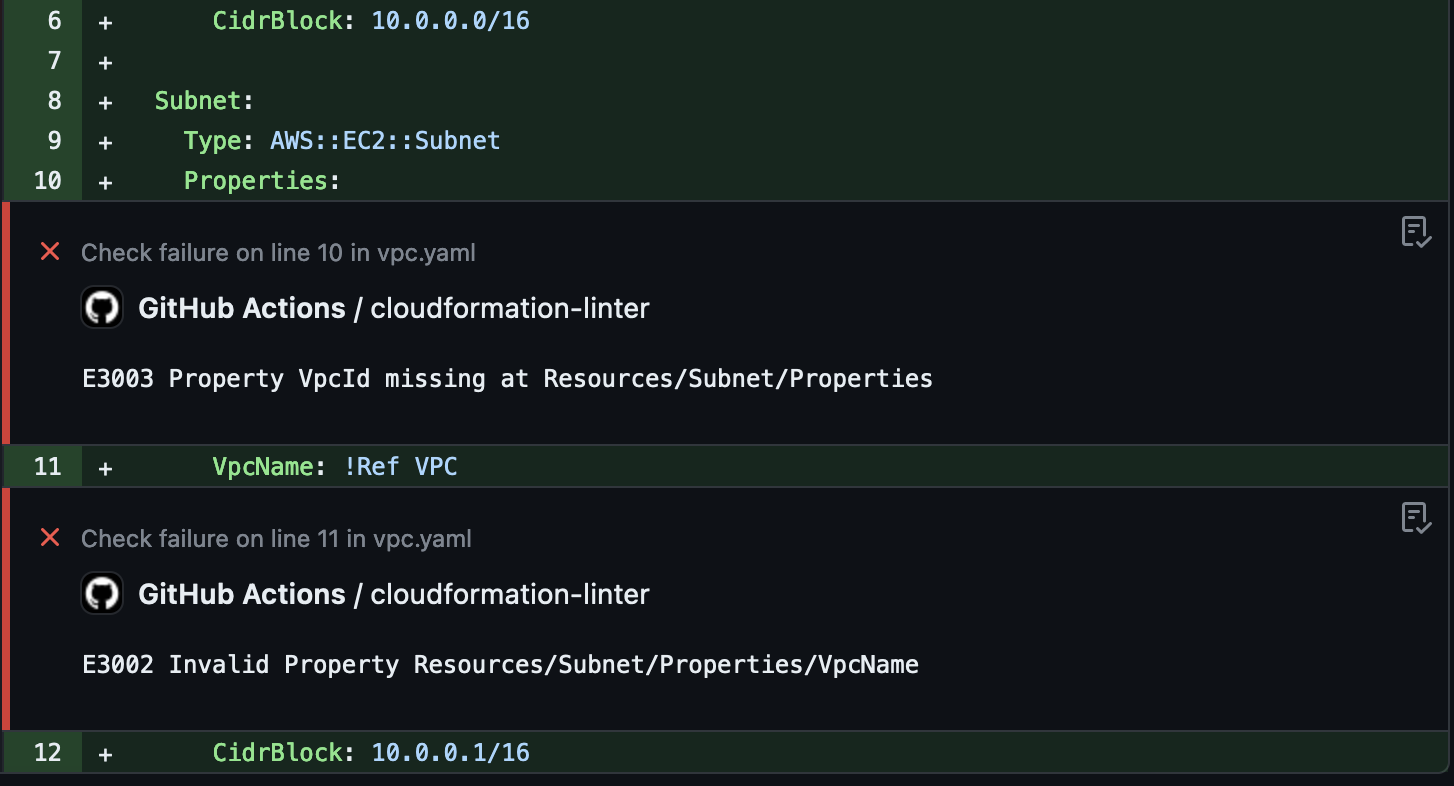Open check run details icon for line 10 annotation
Screen dimensions: 1454x786
(1417, 232)
